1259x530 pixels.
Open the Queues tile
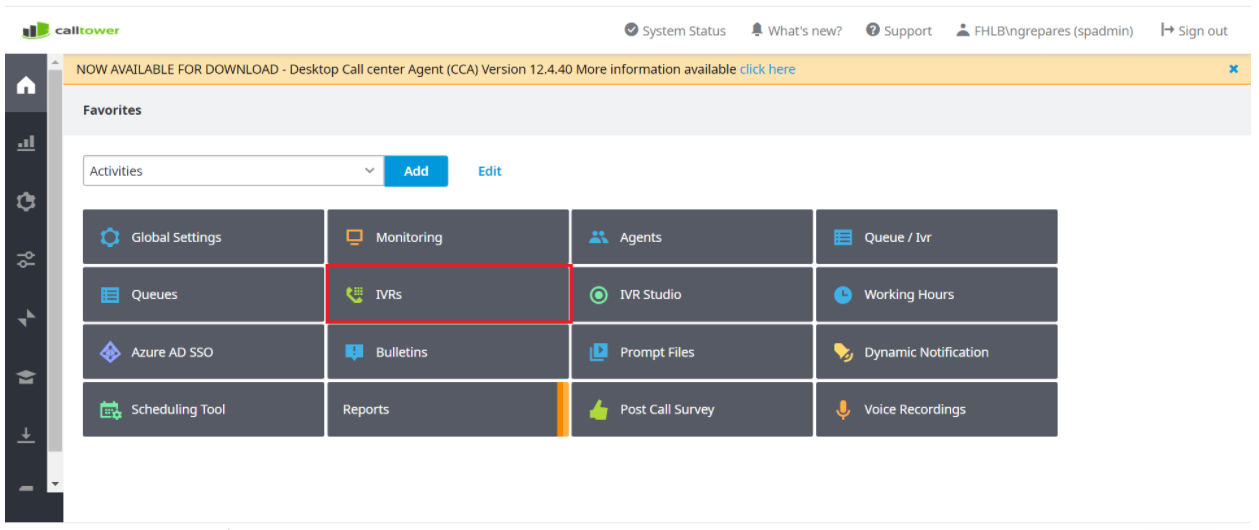tap(203, 294)
